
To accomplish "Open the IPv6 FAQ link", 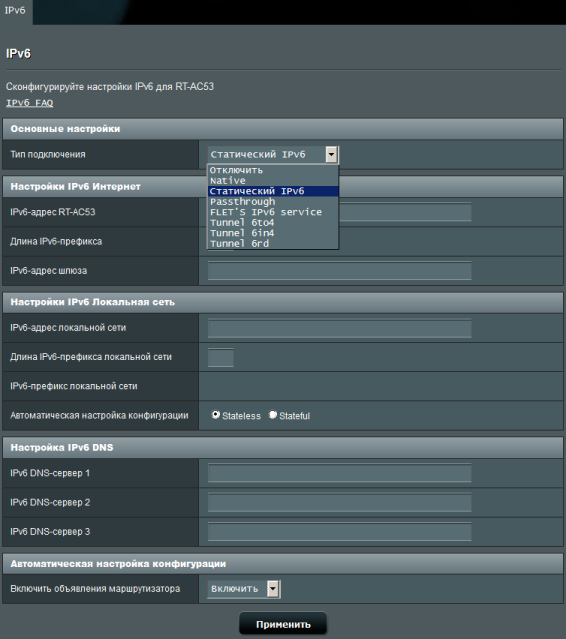I will [x=29, y=103].
